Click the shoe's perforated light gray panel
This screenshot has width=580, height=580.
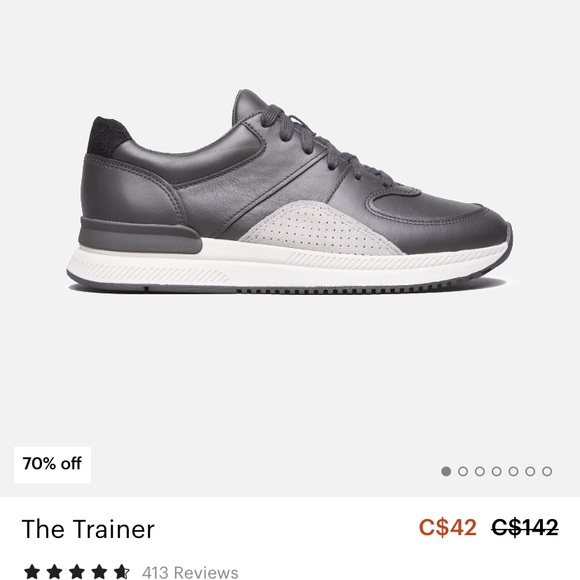320,227
